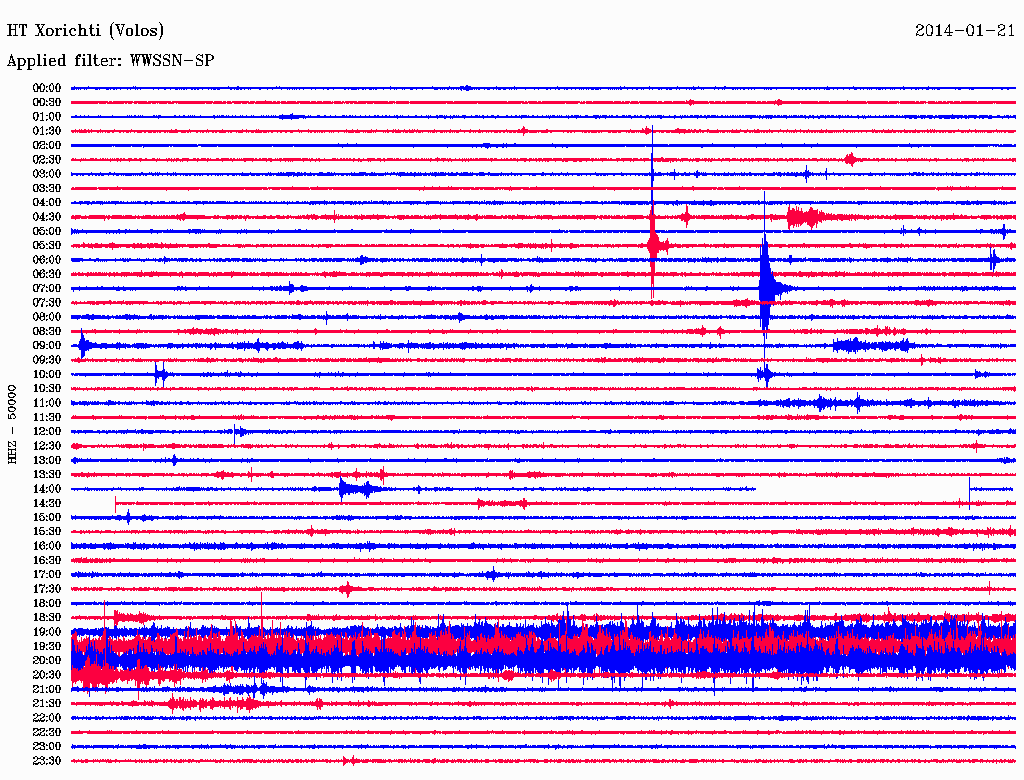Click the 00:30 trace time label
Image resolution: width=1024 pixels, height=780 pixels.
coord(47,103)
